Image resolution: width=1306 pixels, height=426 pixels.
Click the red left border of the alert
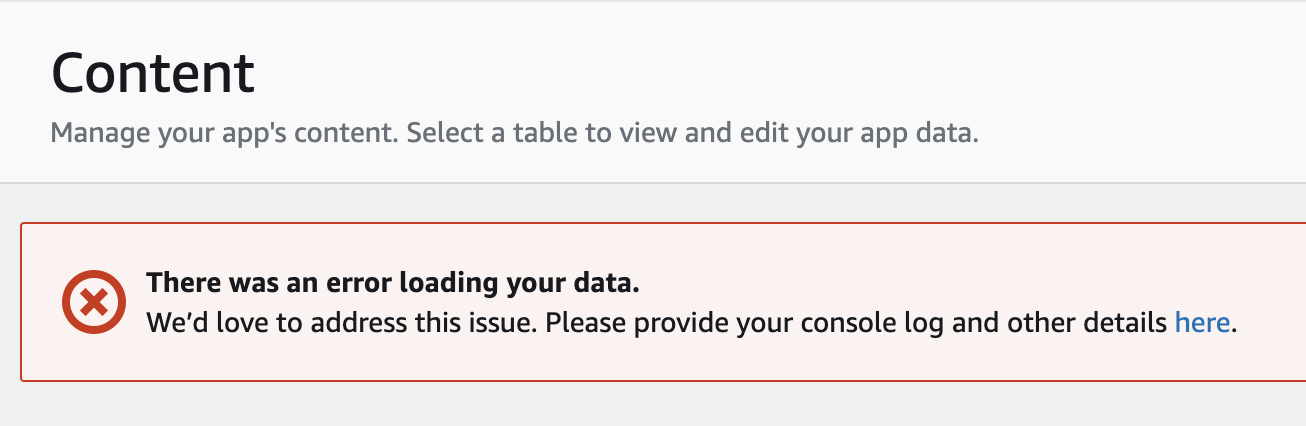(22, 302)
